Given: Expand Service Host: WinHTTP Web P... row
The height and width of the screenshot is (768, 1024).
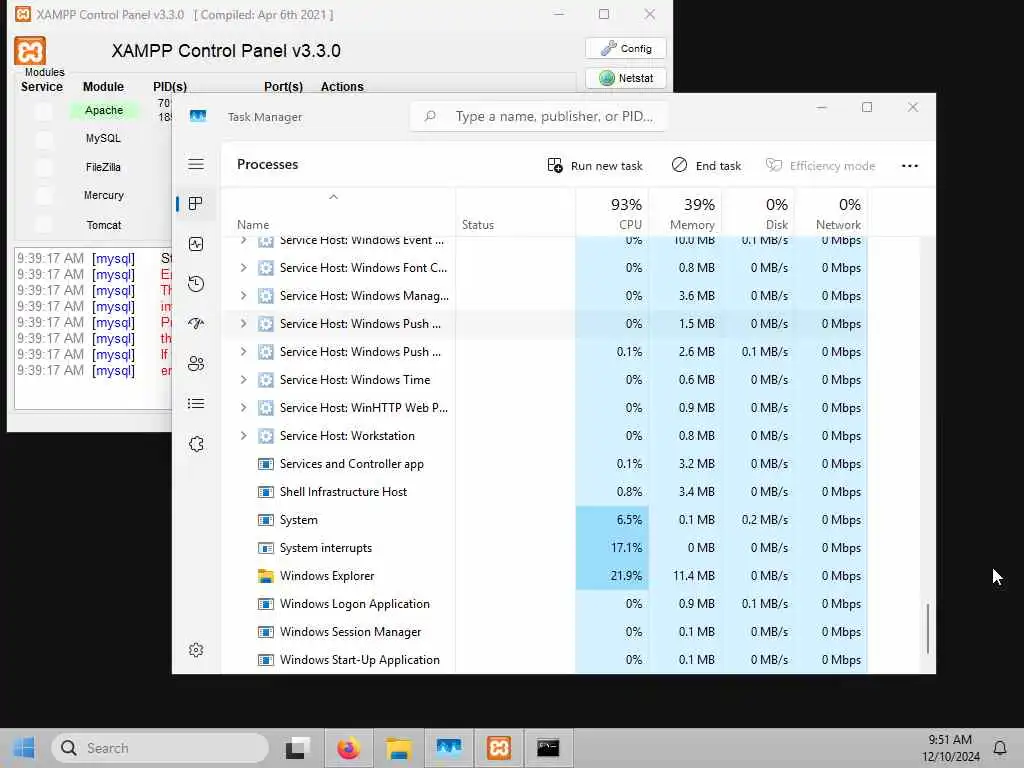Looking at the screenshot, I should (243, 408).
